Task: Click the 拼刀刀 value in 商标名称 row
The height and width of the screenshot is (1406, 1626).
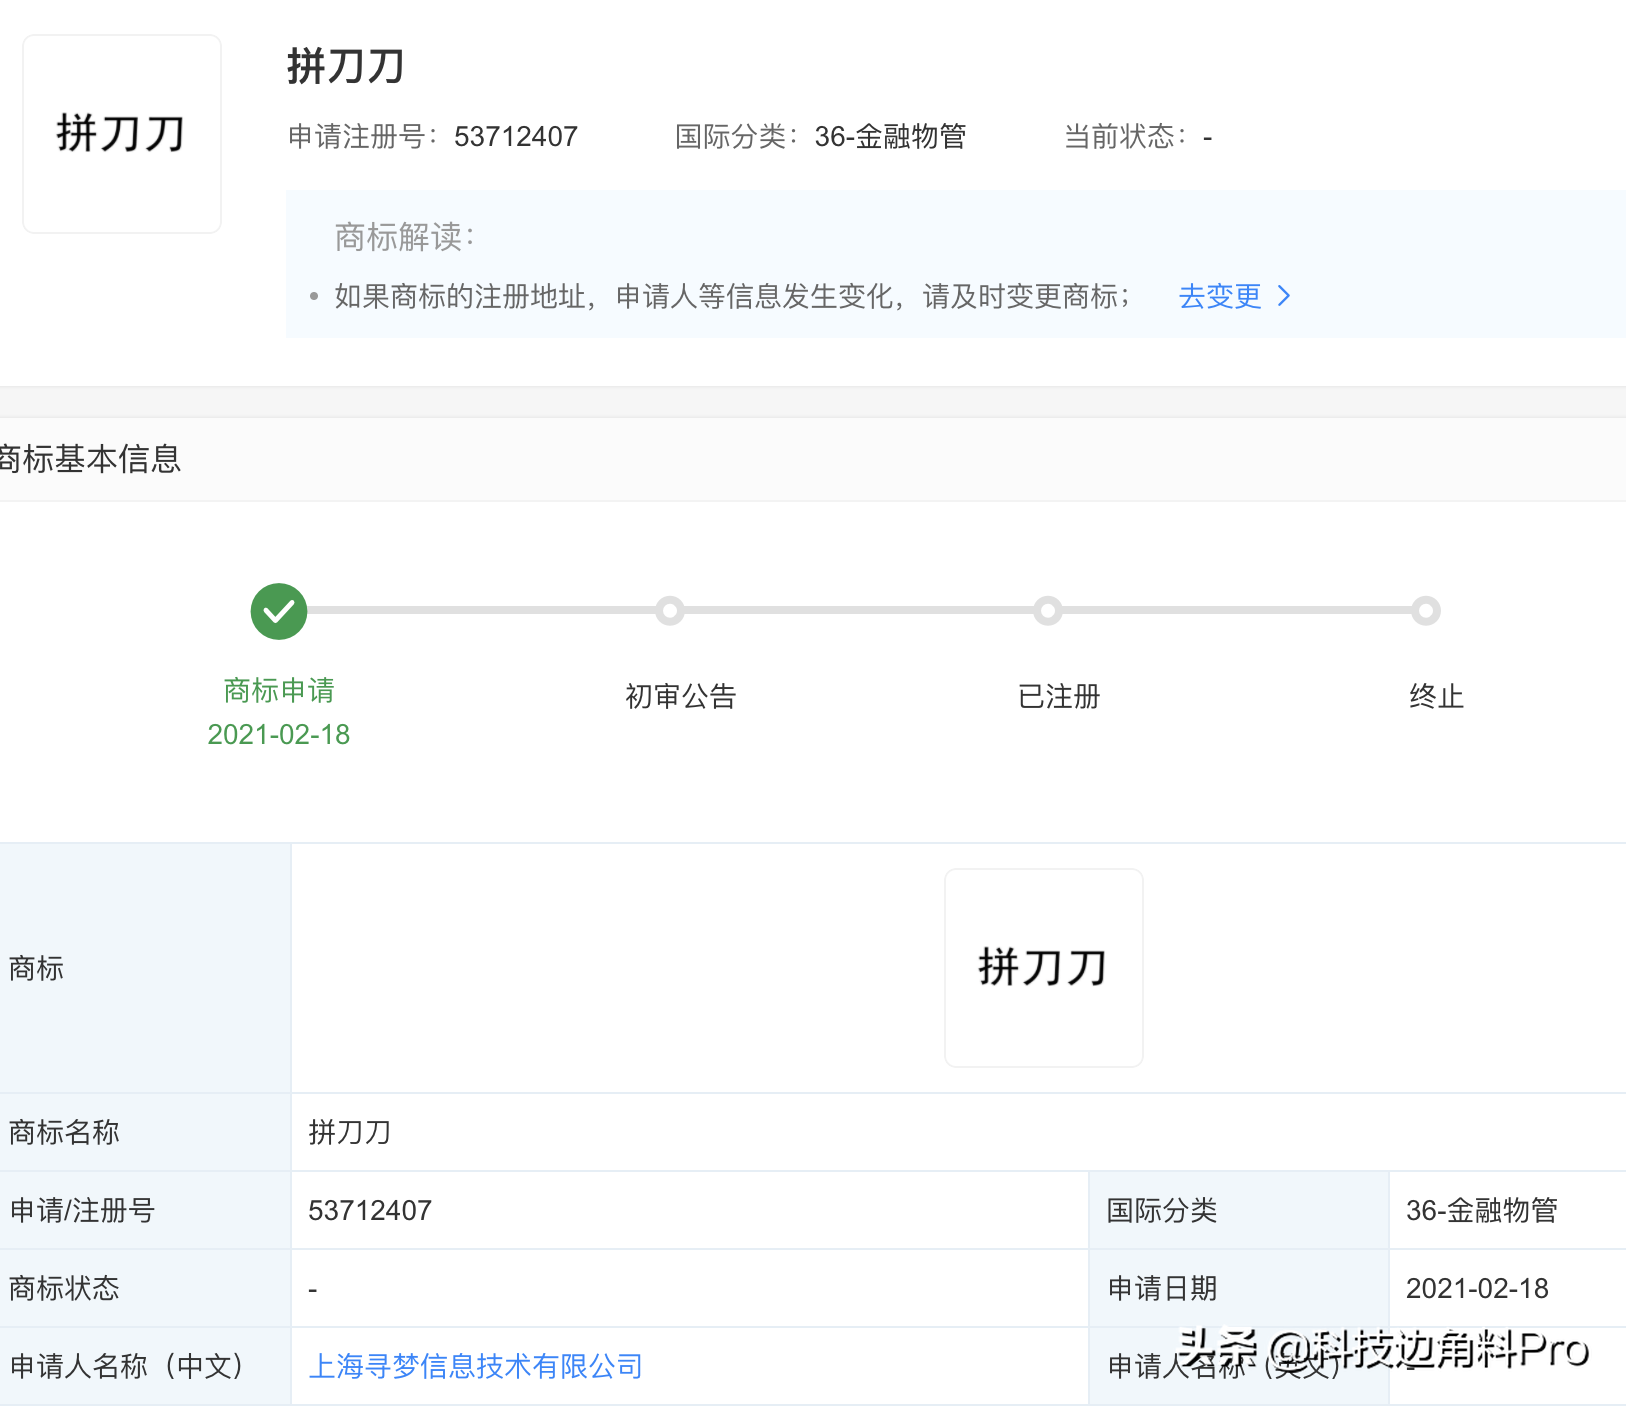Action: click(350, 1132)
